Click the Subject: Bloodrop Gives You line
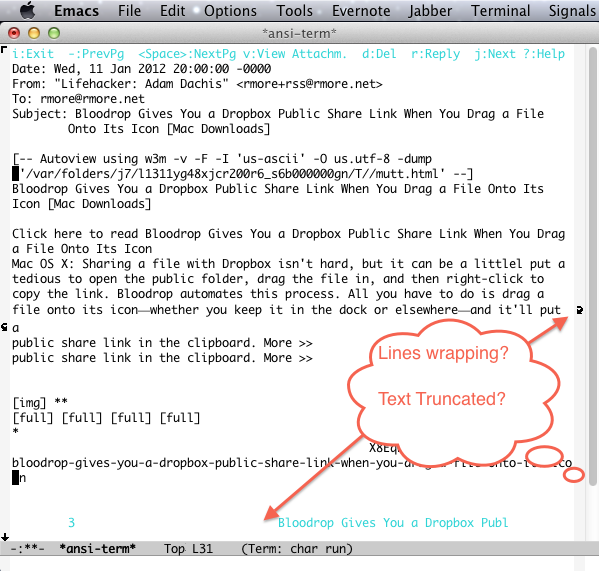The image size is (599, 571). point(278,114)
